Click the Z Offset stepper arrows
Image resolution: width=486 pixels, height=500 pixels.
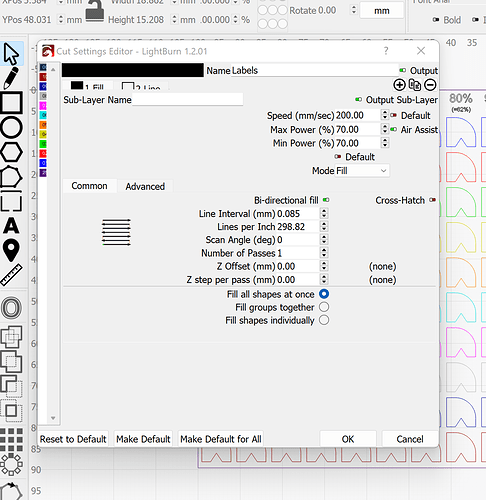[324, 266]
